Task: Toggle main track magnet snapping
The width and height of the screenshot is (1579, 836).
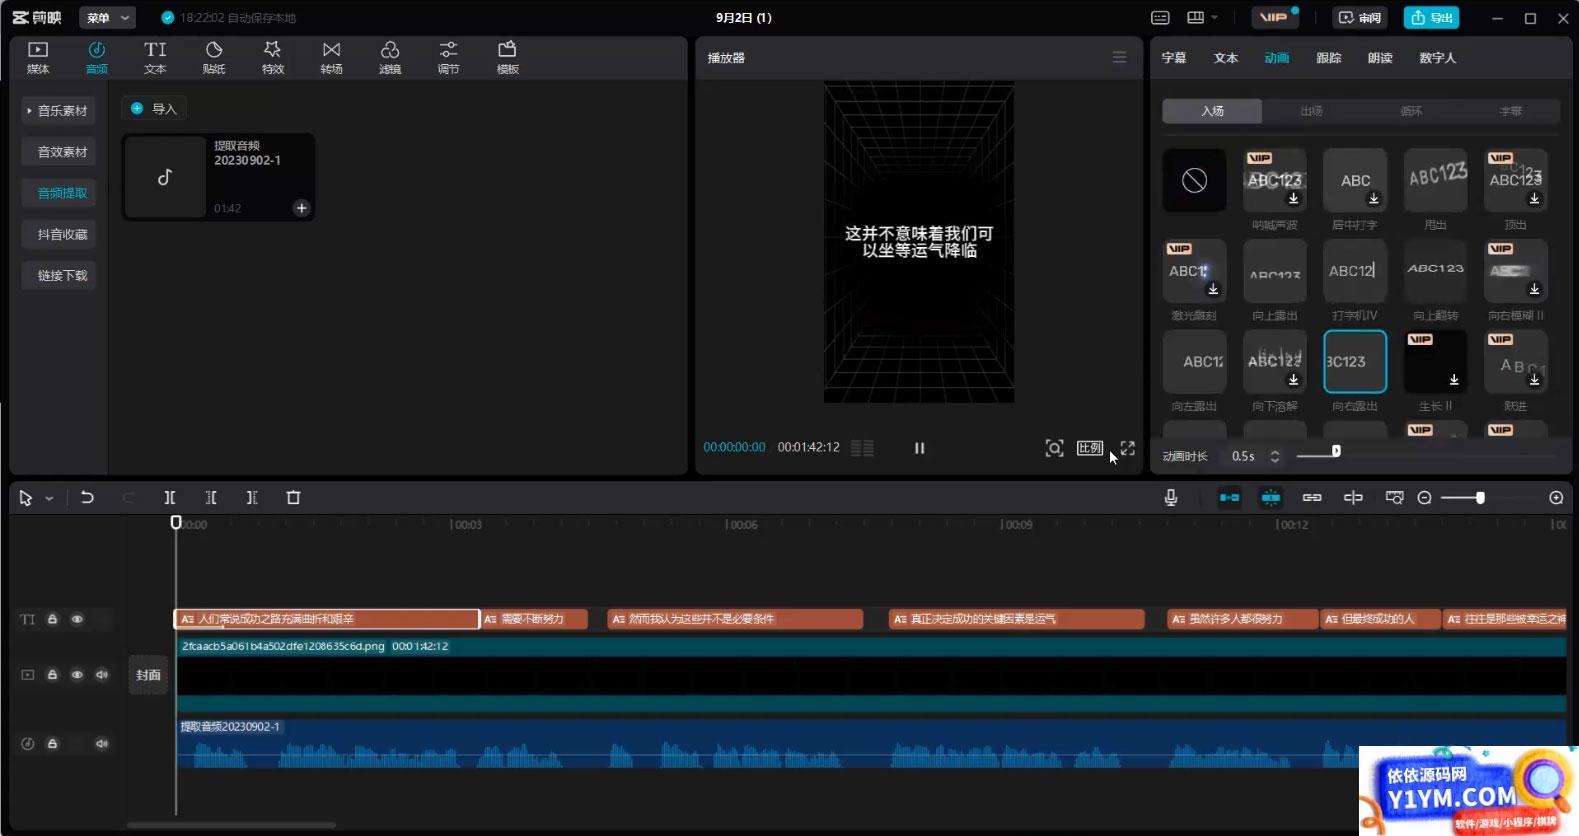Action: click(1229, 497)
